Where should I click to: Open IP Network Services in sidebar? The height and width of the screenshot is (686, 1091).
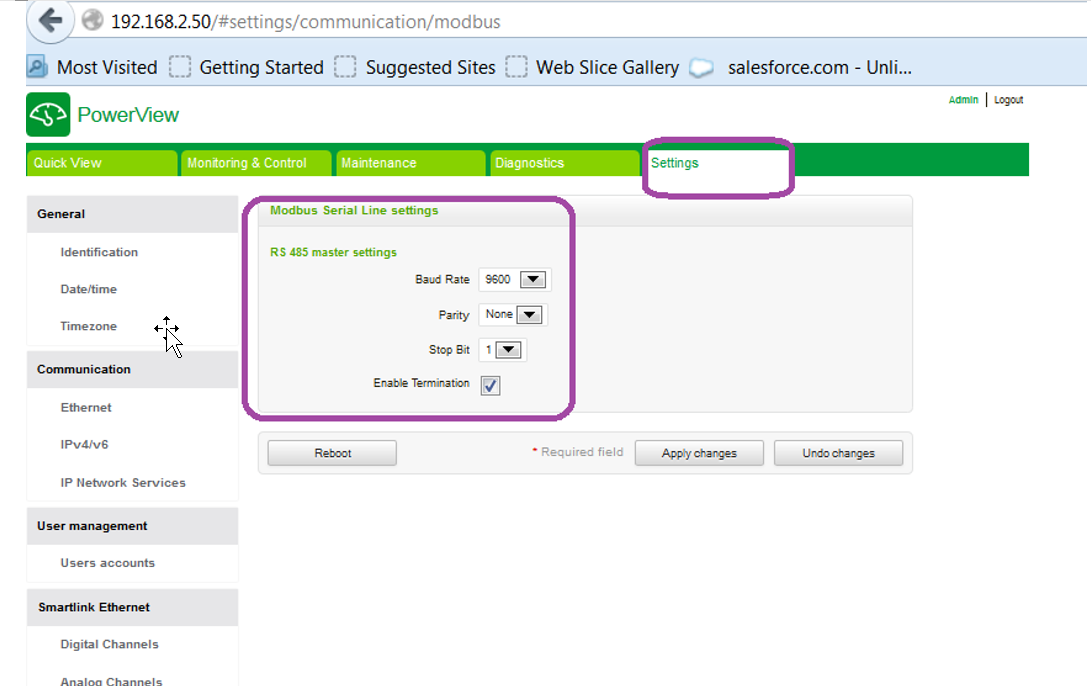123,482
